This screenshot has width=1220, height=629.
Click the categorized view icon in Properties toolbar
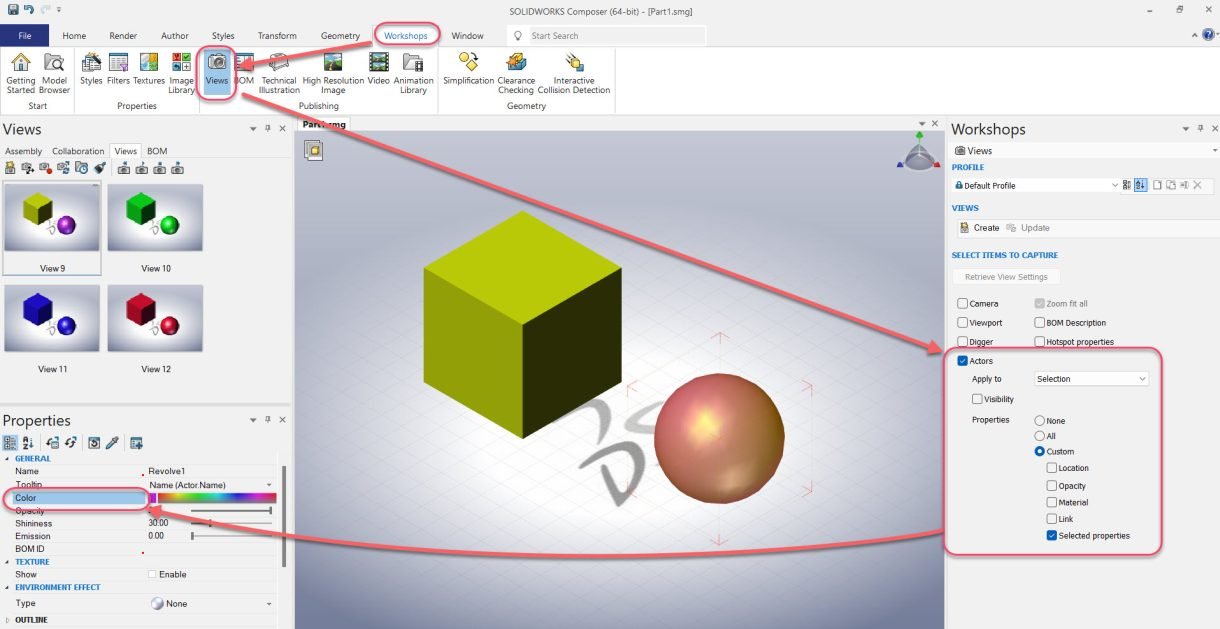click(x=10, y=442)
